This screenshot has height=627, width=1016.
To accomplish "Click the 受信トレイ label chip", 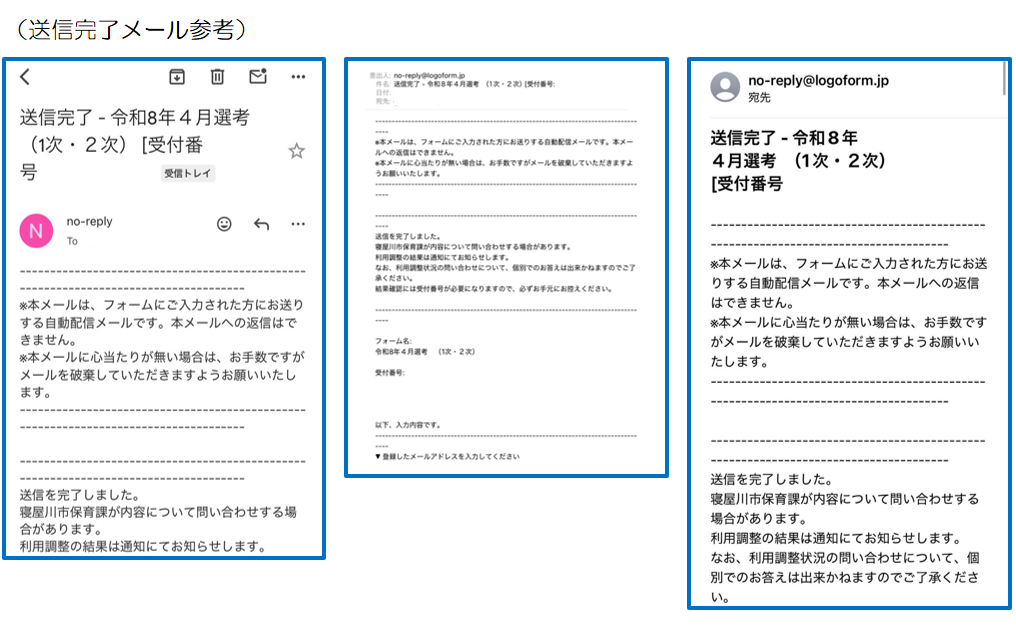I will tap(188, 173).
